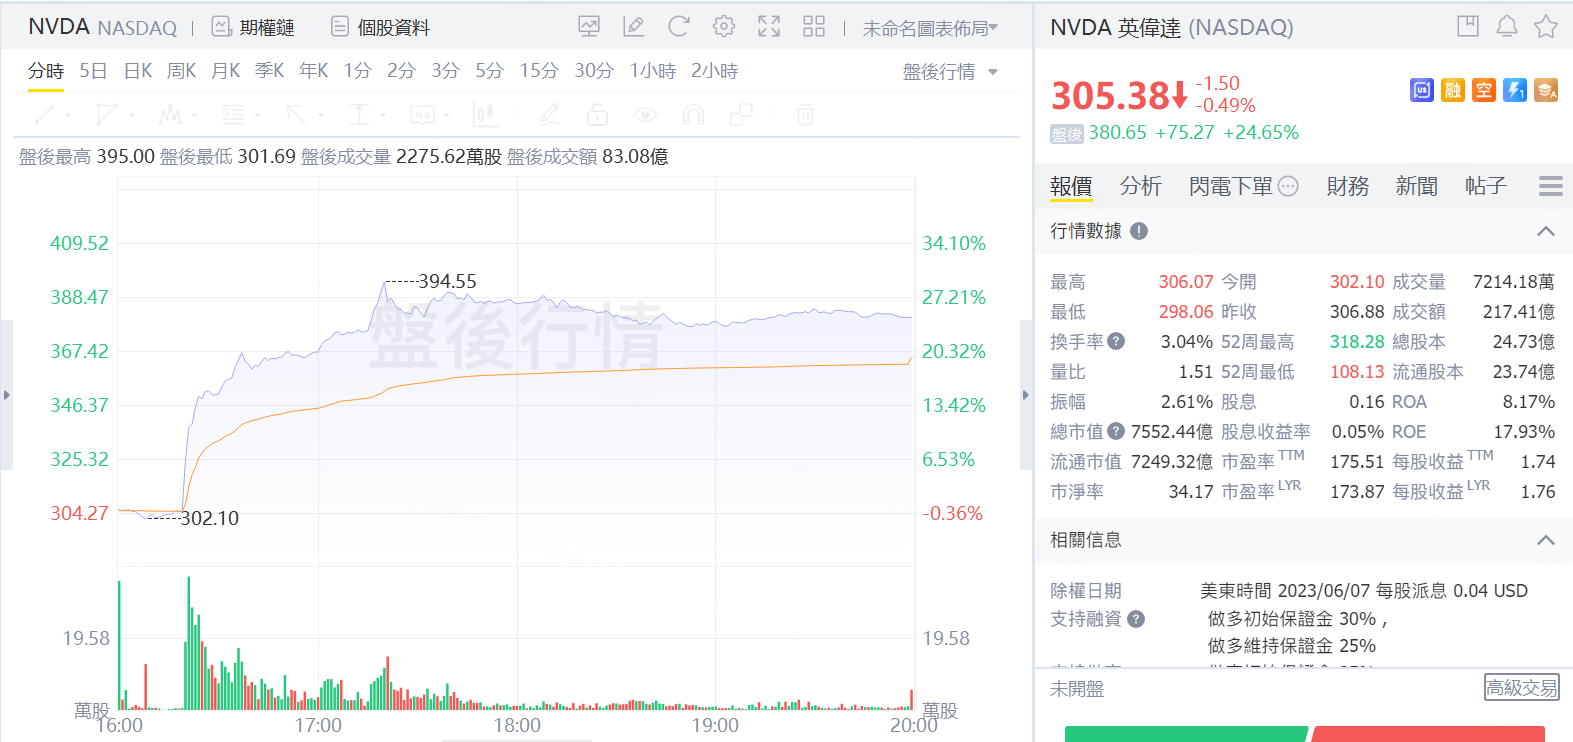Click the bar chart indicator tool
1573x742 pixels.
[485, 115]
